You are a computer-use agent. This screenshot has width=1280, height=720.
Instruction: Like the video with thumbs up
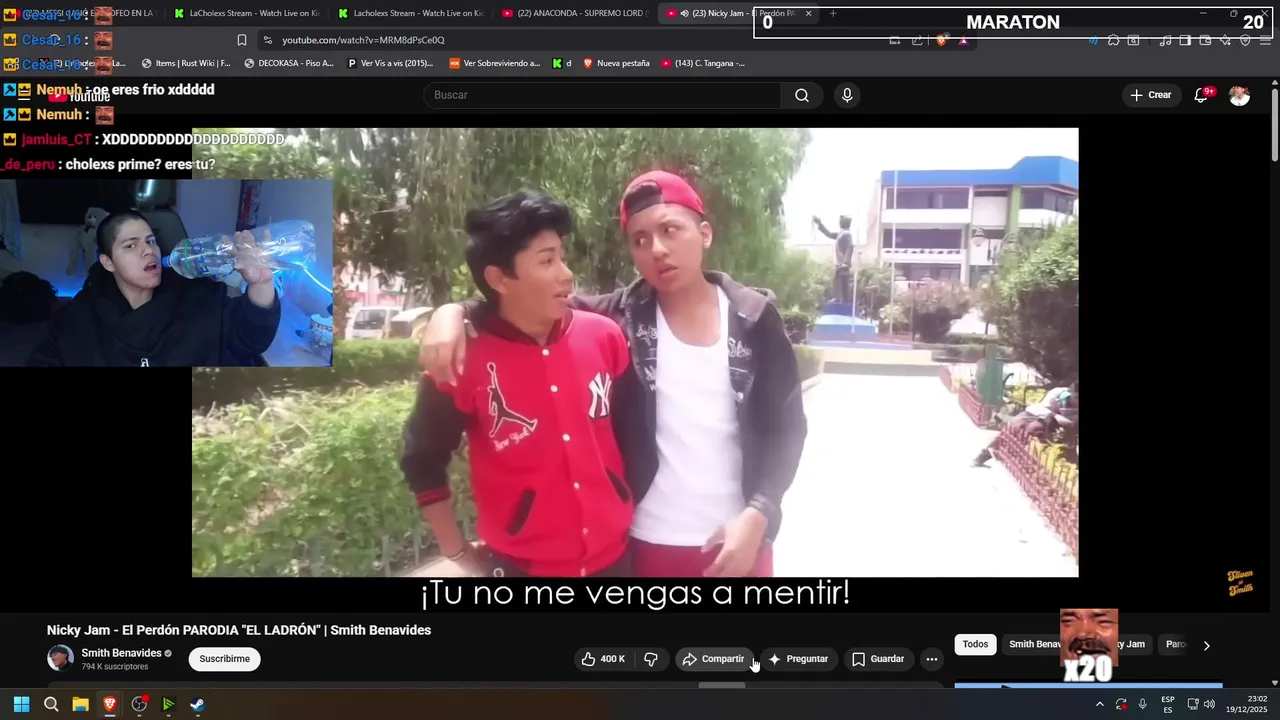point(603,659)
